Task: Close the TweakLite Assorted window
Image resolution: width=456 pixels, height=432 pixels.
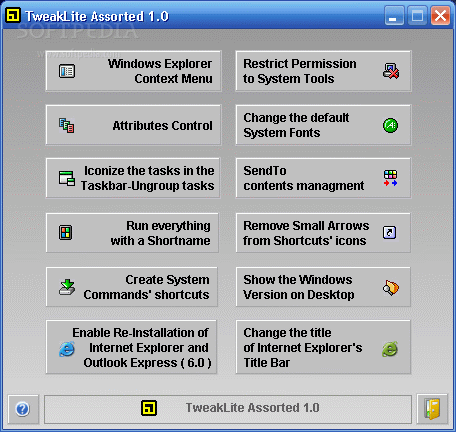Action: click(440, 15)
